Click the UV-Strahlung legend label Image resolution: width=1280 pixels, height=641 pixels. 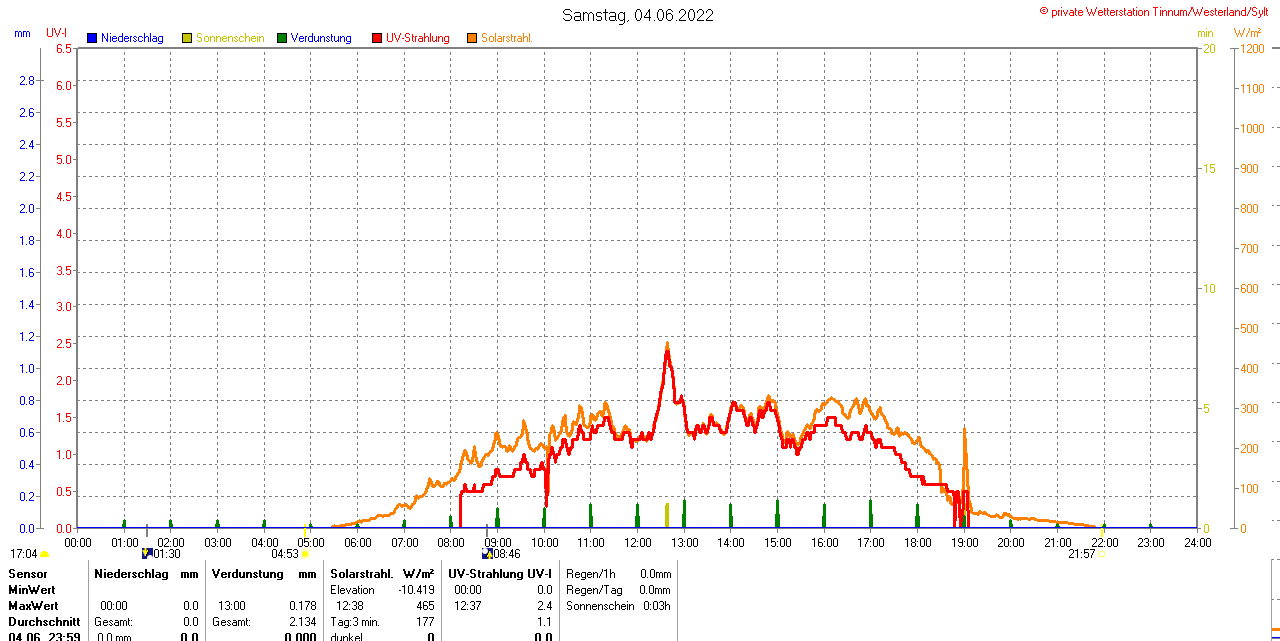point(418,38)
